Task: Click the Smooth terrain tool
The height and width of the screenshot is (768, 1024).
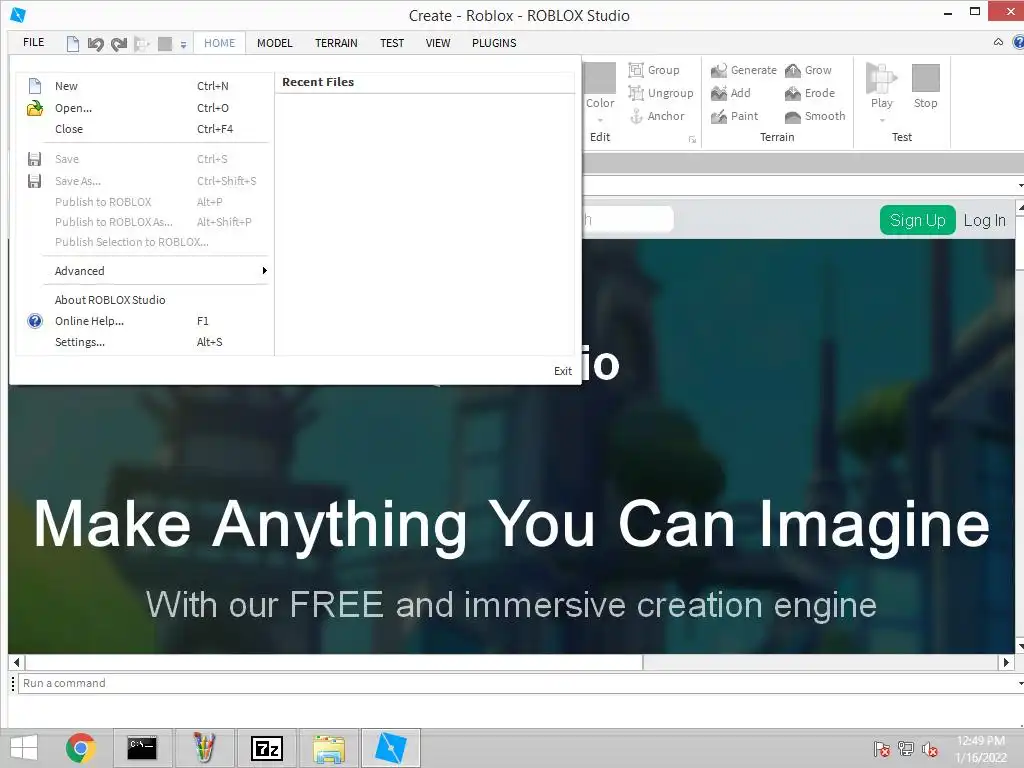Action: tap(815, 116)
